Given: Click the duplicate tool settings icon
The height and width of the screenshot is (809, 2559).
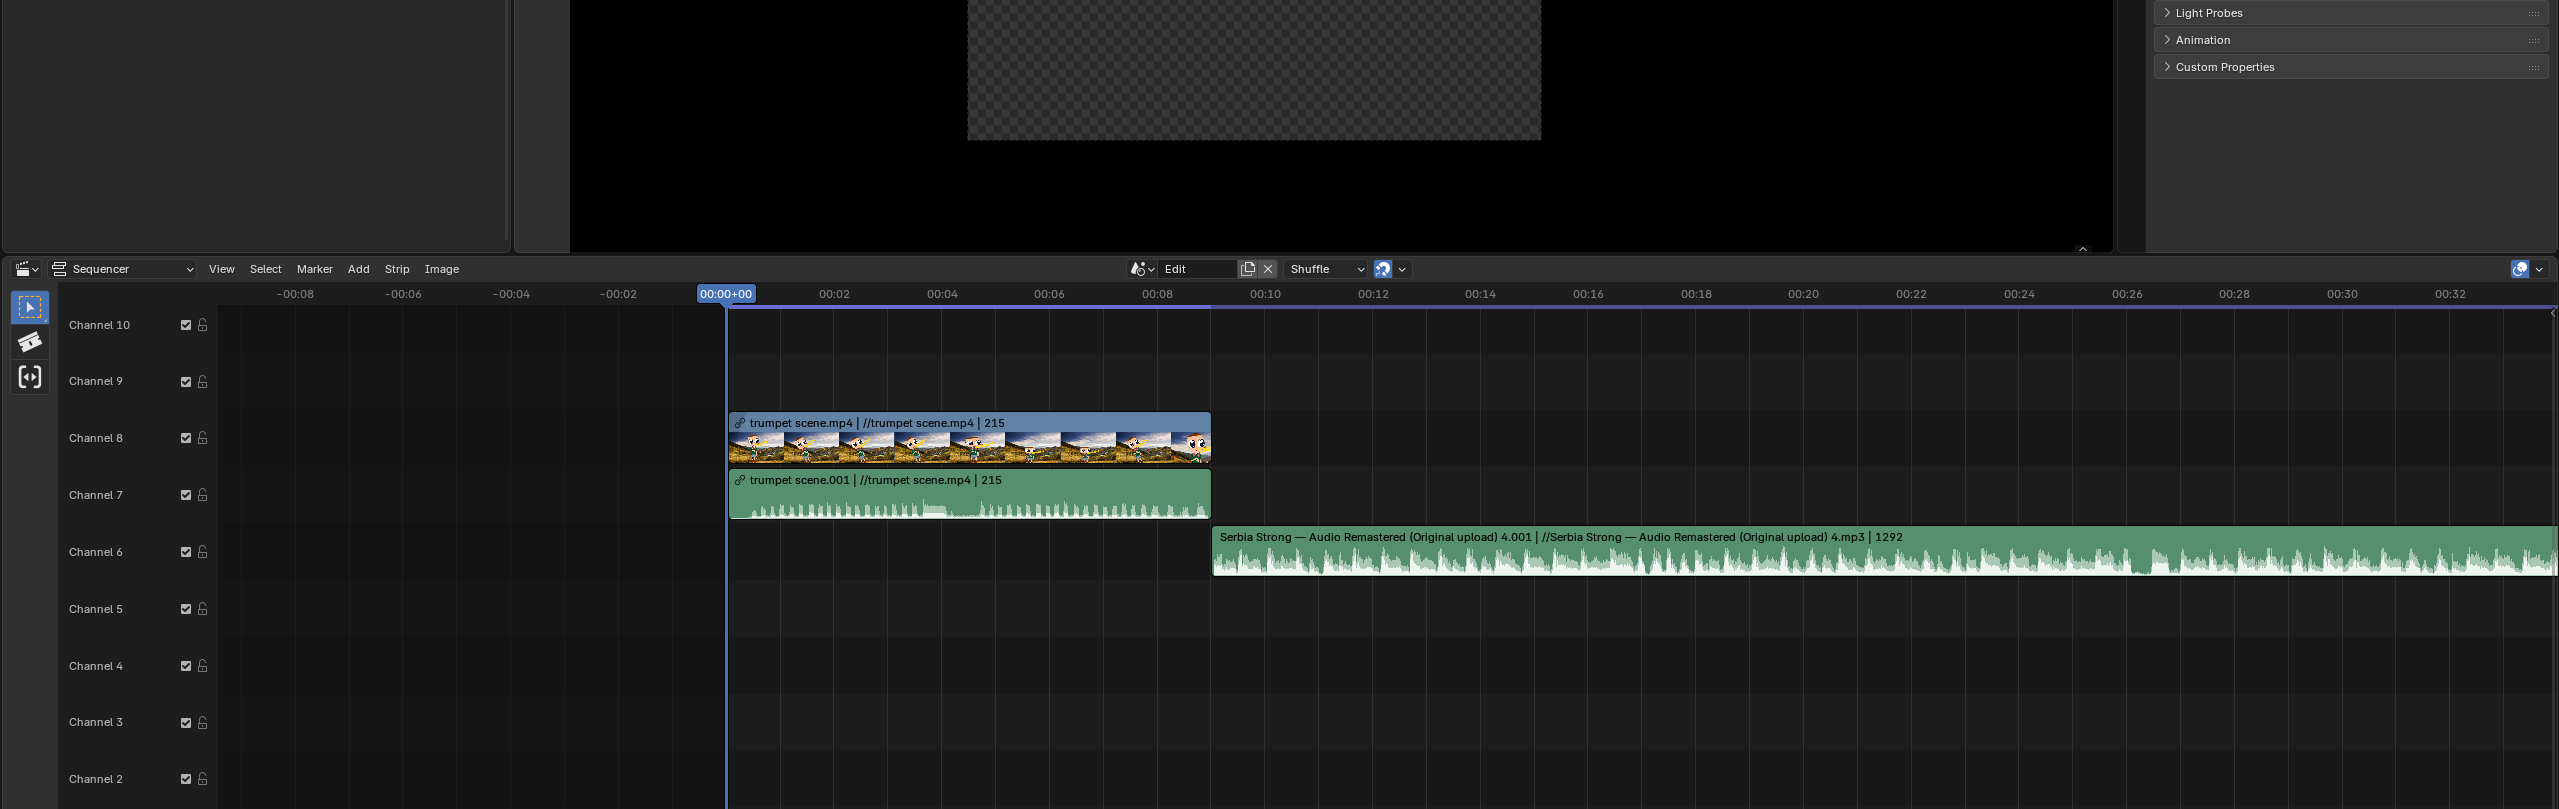Looking at the screenshot, I should (x=1247, y=269).
